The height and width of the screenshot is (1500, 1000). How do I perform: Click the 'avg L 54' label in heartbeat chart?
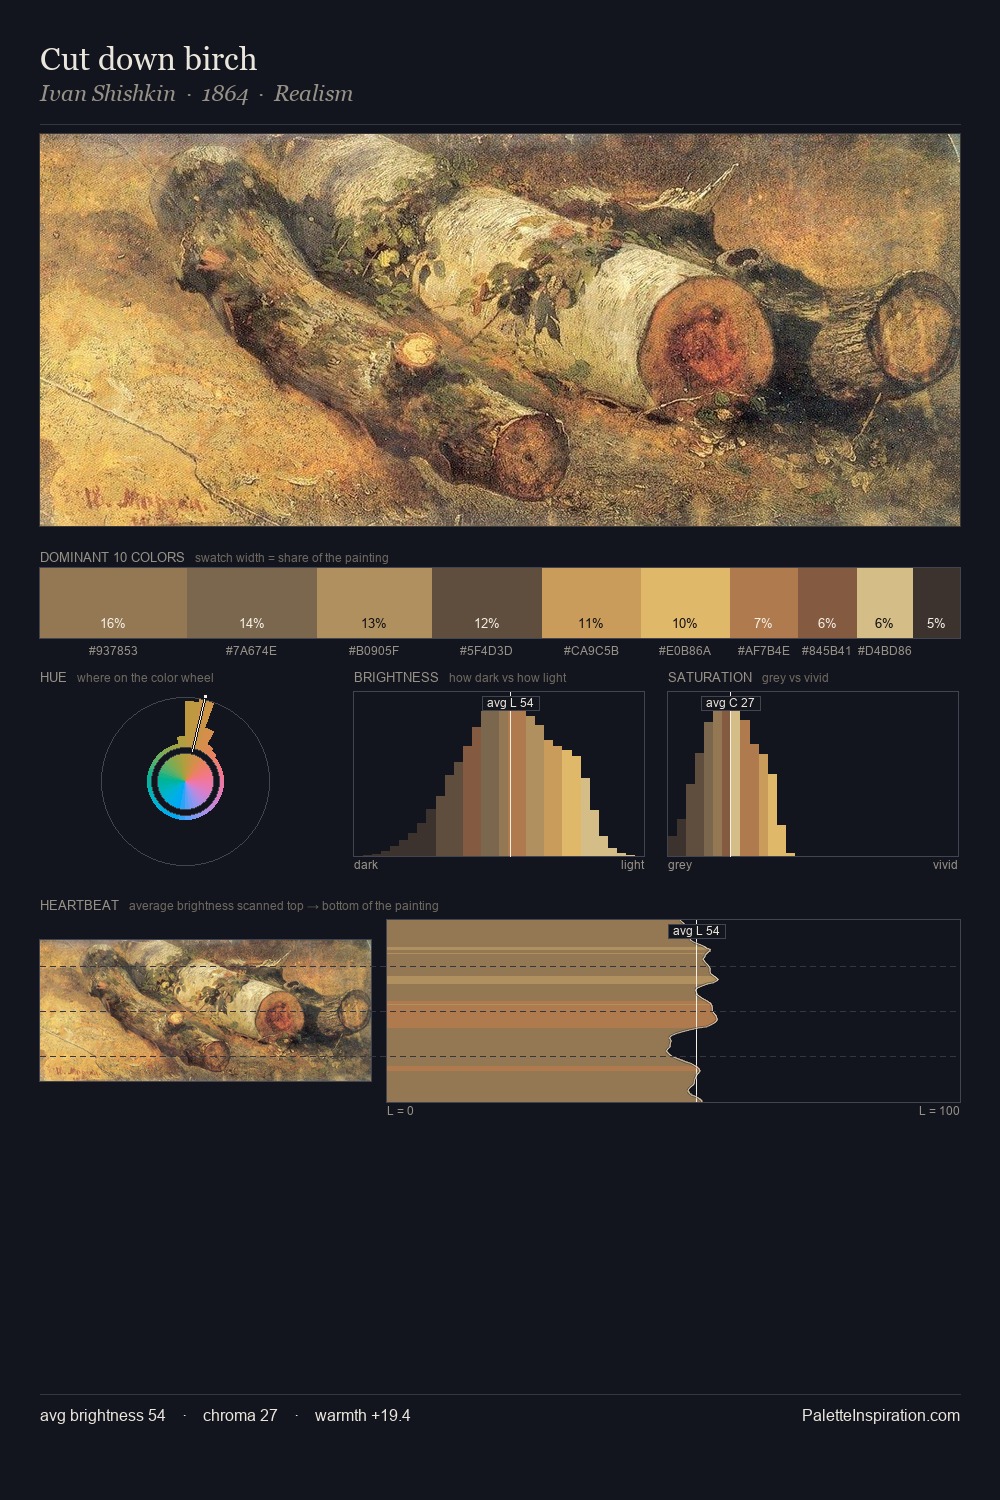[x=696, y=931]
